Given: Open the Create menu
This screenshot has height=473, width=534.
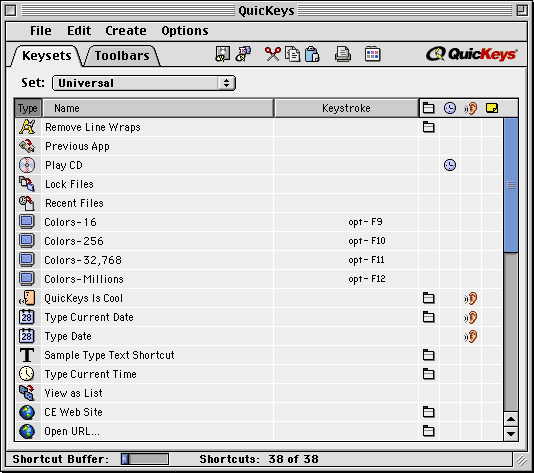Looking at the screenshot, I should (126, 31).
